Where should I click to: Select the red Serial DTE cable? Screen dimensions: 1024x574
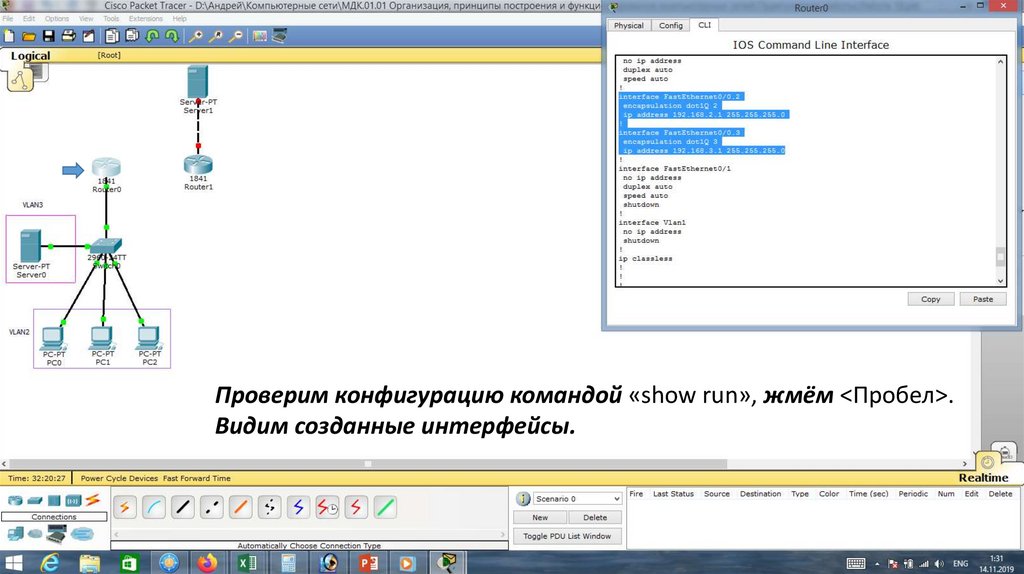click(356, 507)
